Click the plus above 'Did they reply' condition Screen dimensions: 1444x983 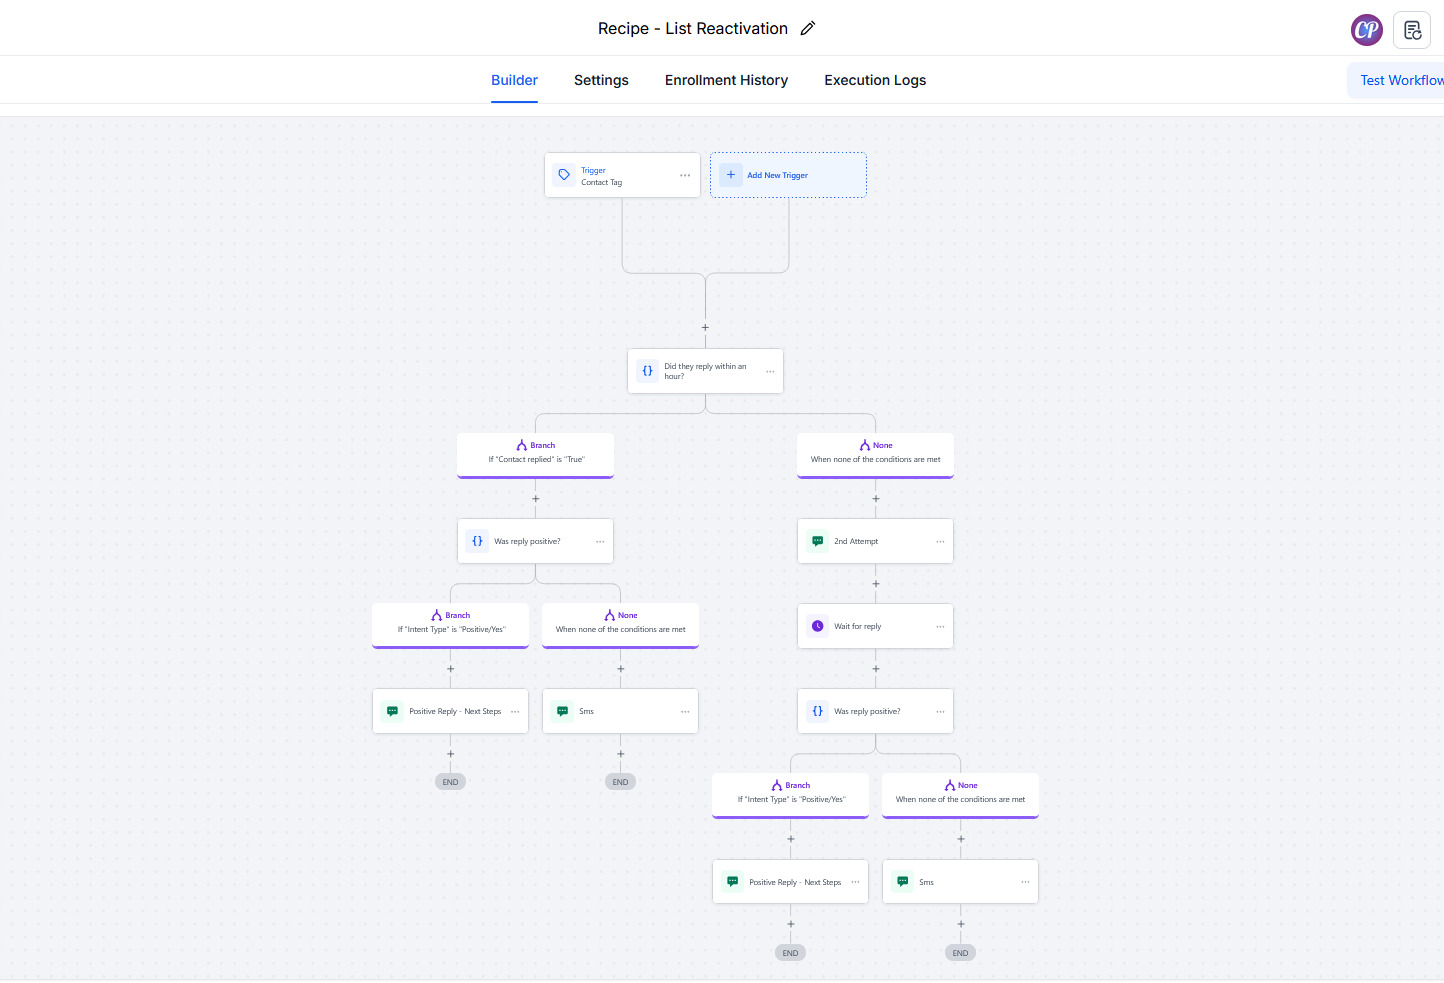705,327
